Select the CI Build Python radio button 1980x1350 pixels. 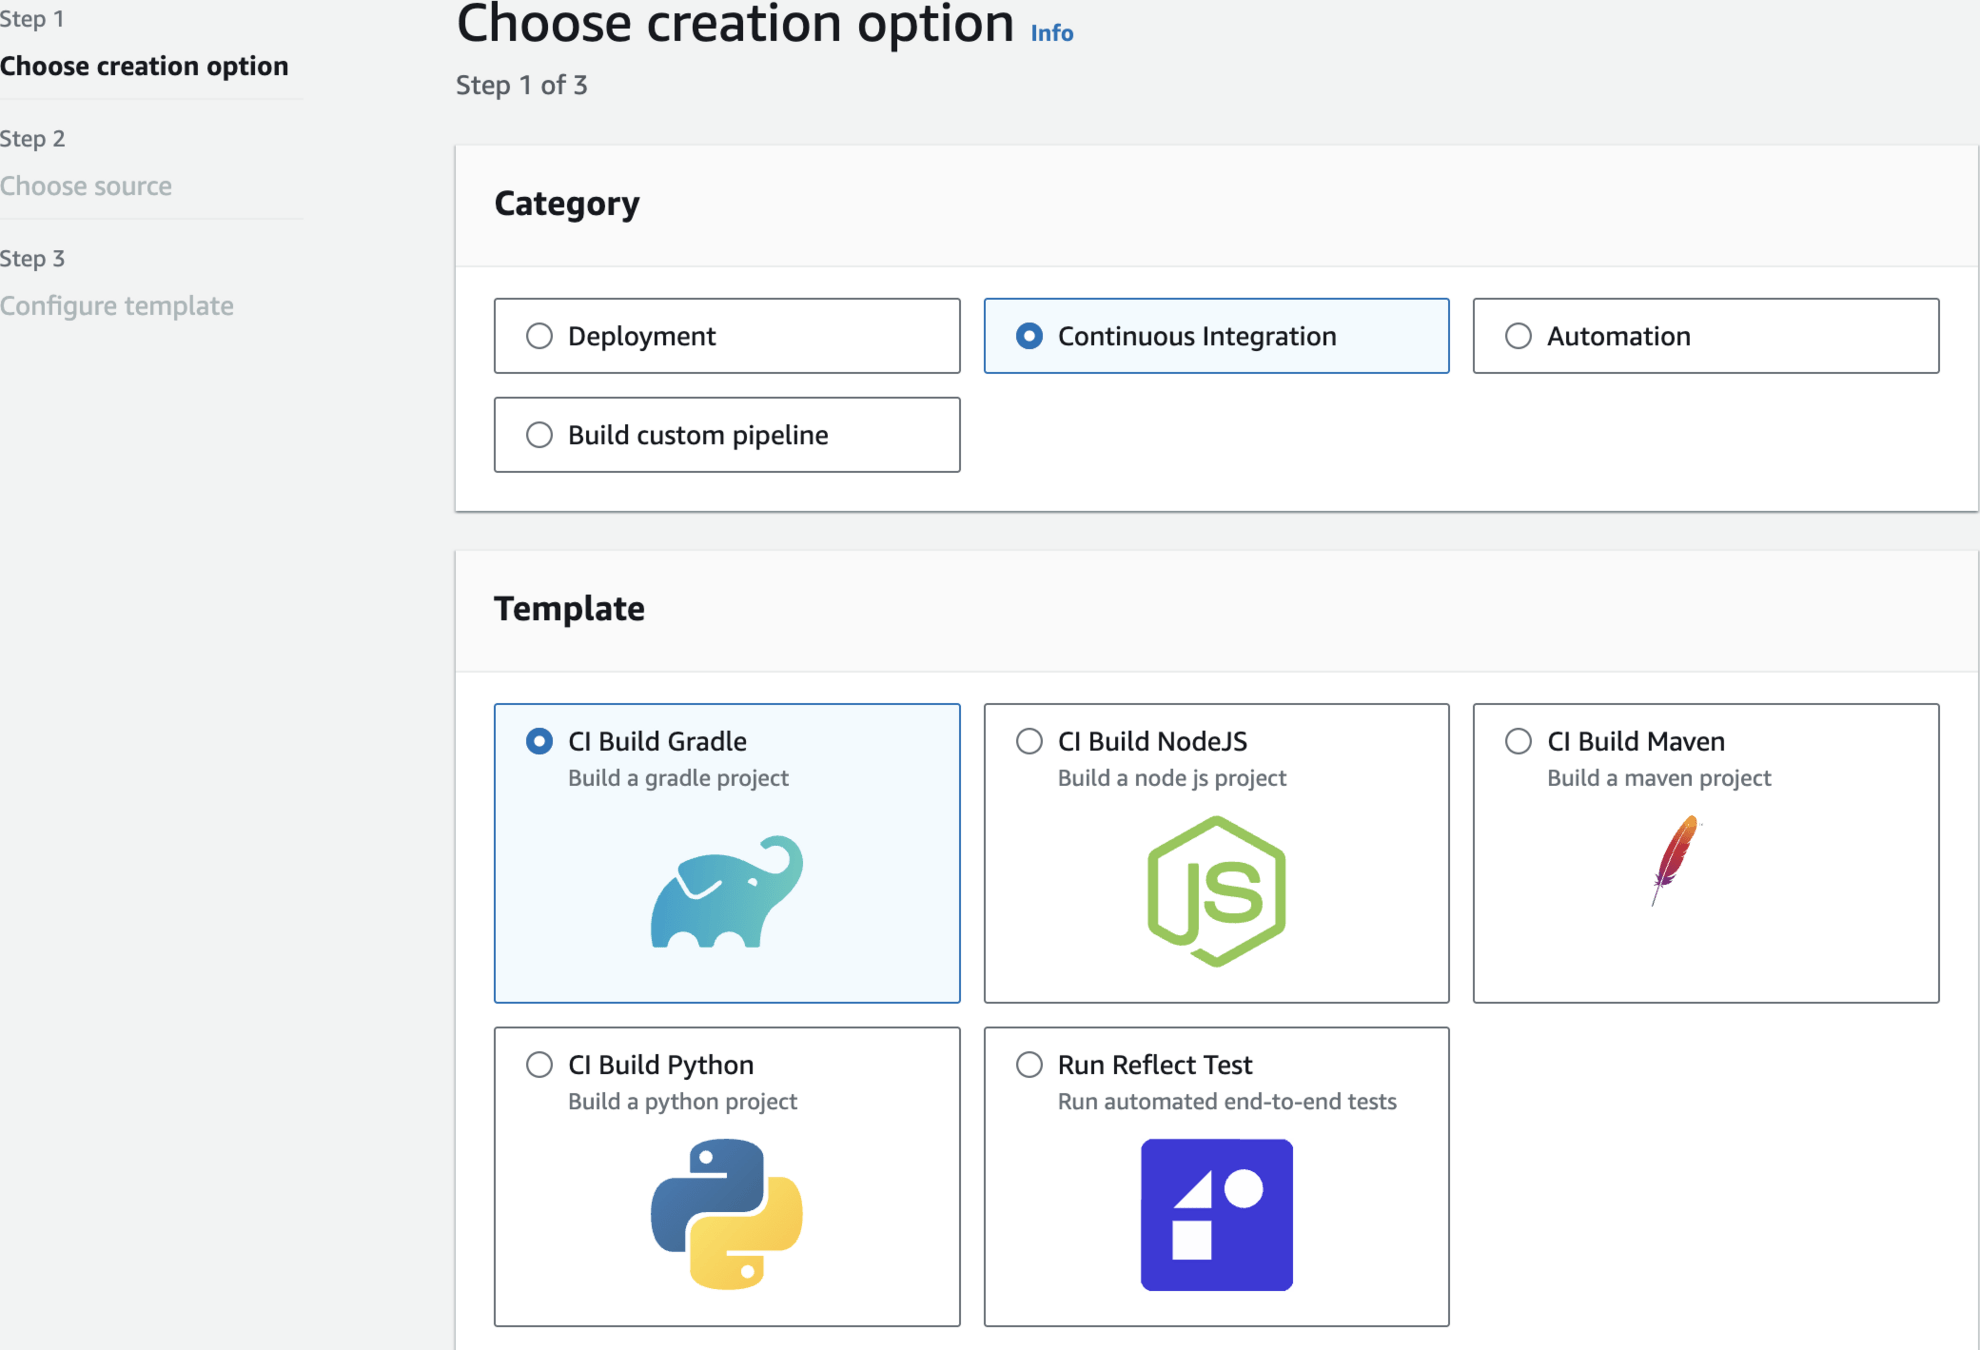click(539, 1064)
